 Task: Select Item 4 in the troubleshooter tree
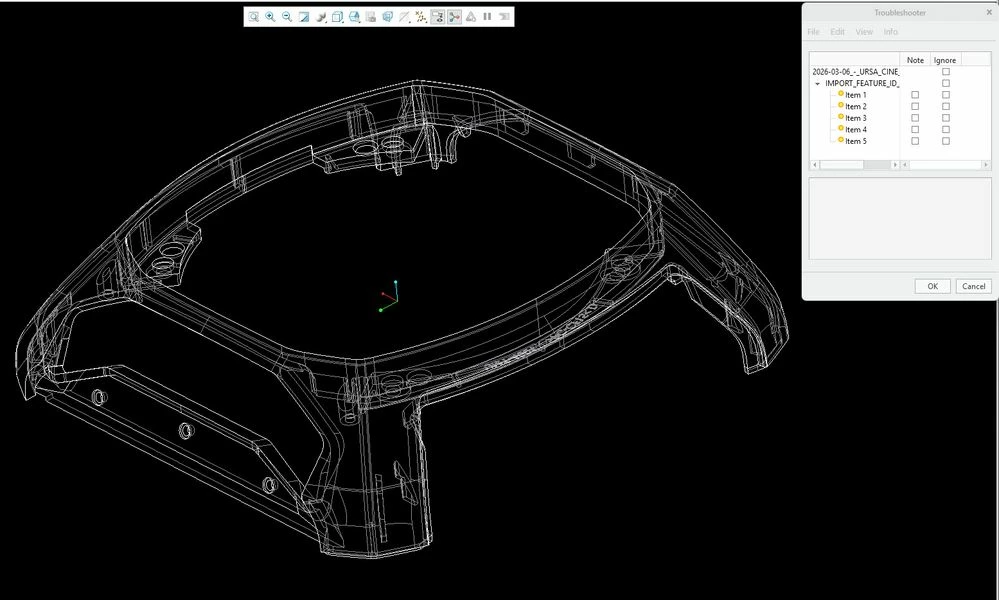tap(856, 129)
